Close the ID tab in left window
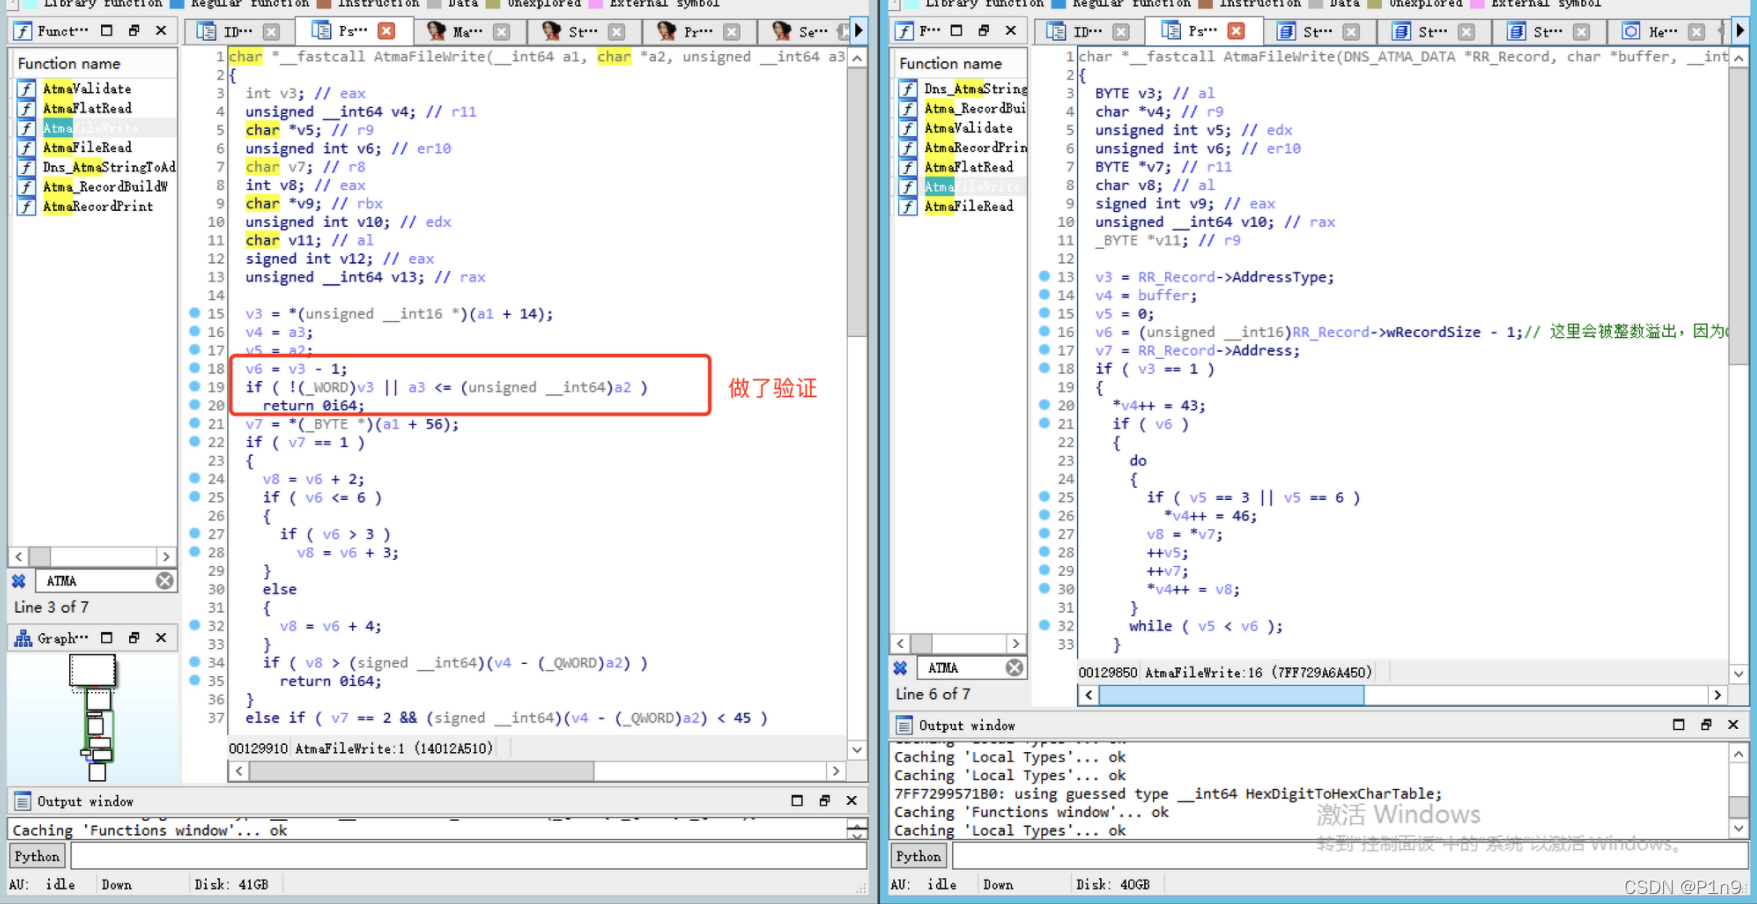Screen dimensions: 1757x904 271,31
